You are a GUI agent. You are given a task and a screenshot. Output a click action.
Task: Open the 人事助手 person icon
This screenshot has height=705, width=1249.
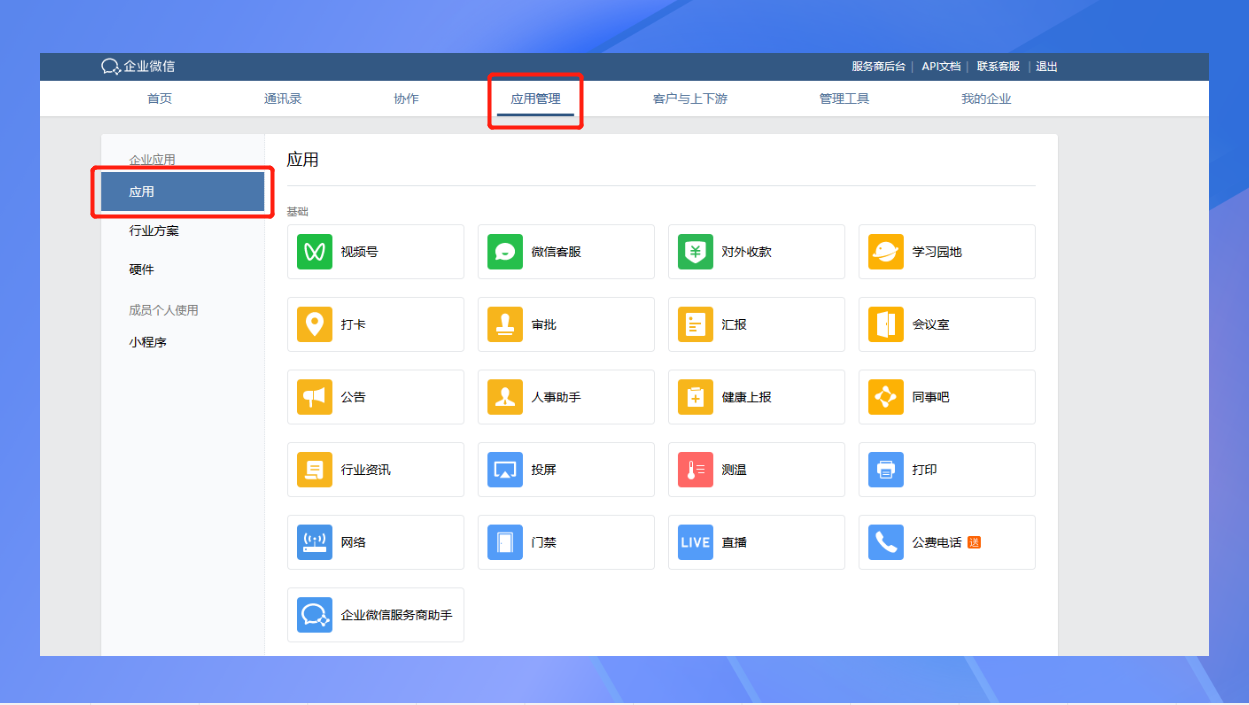505,397
